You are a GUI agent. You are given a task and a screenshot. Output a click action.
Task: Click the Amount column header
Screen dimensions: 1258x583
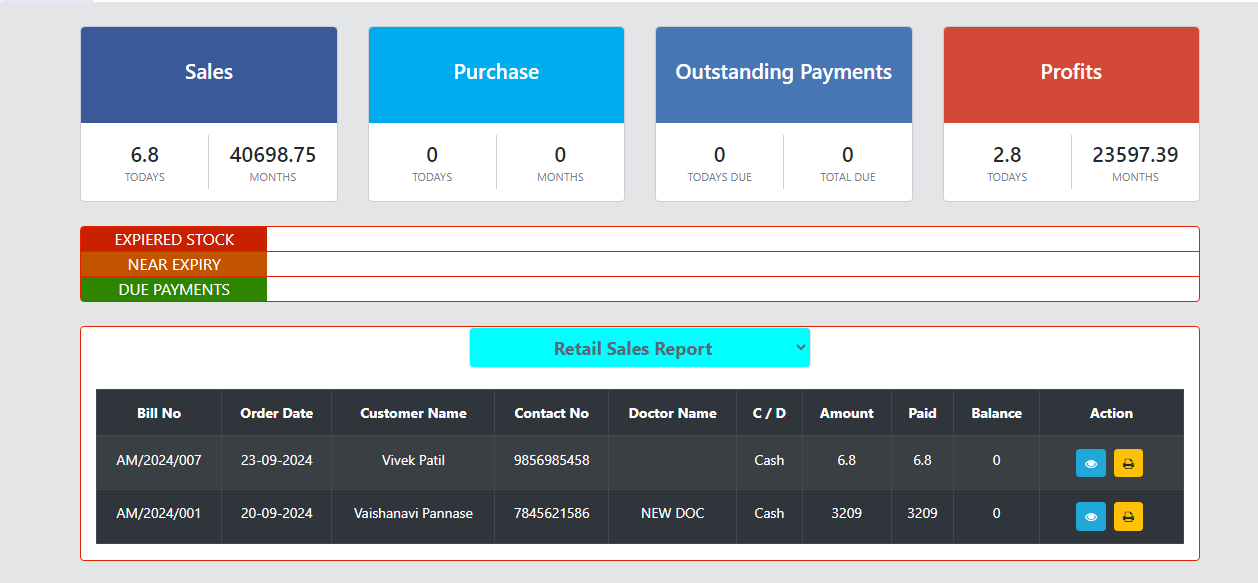(x=846, y=413)
